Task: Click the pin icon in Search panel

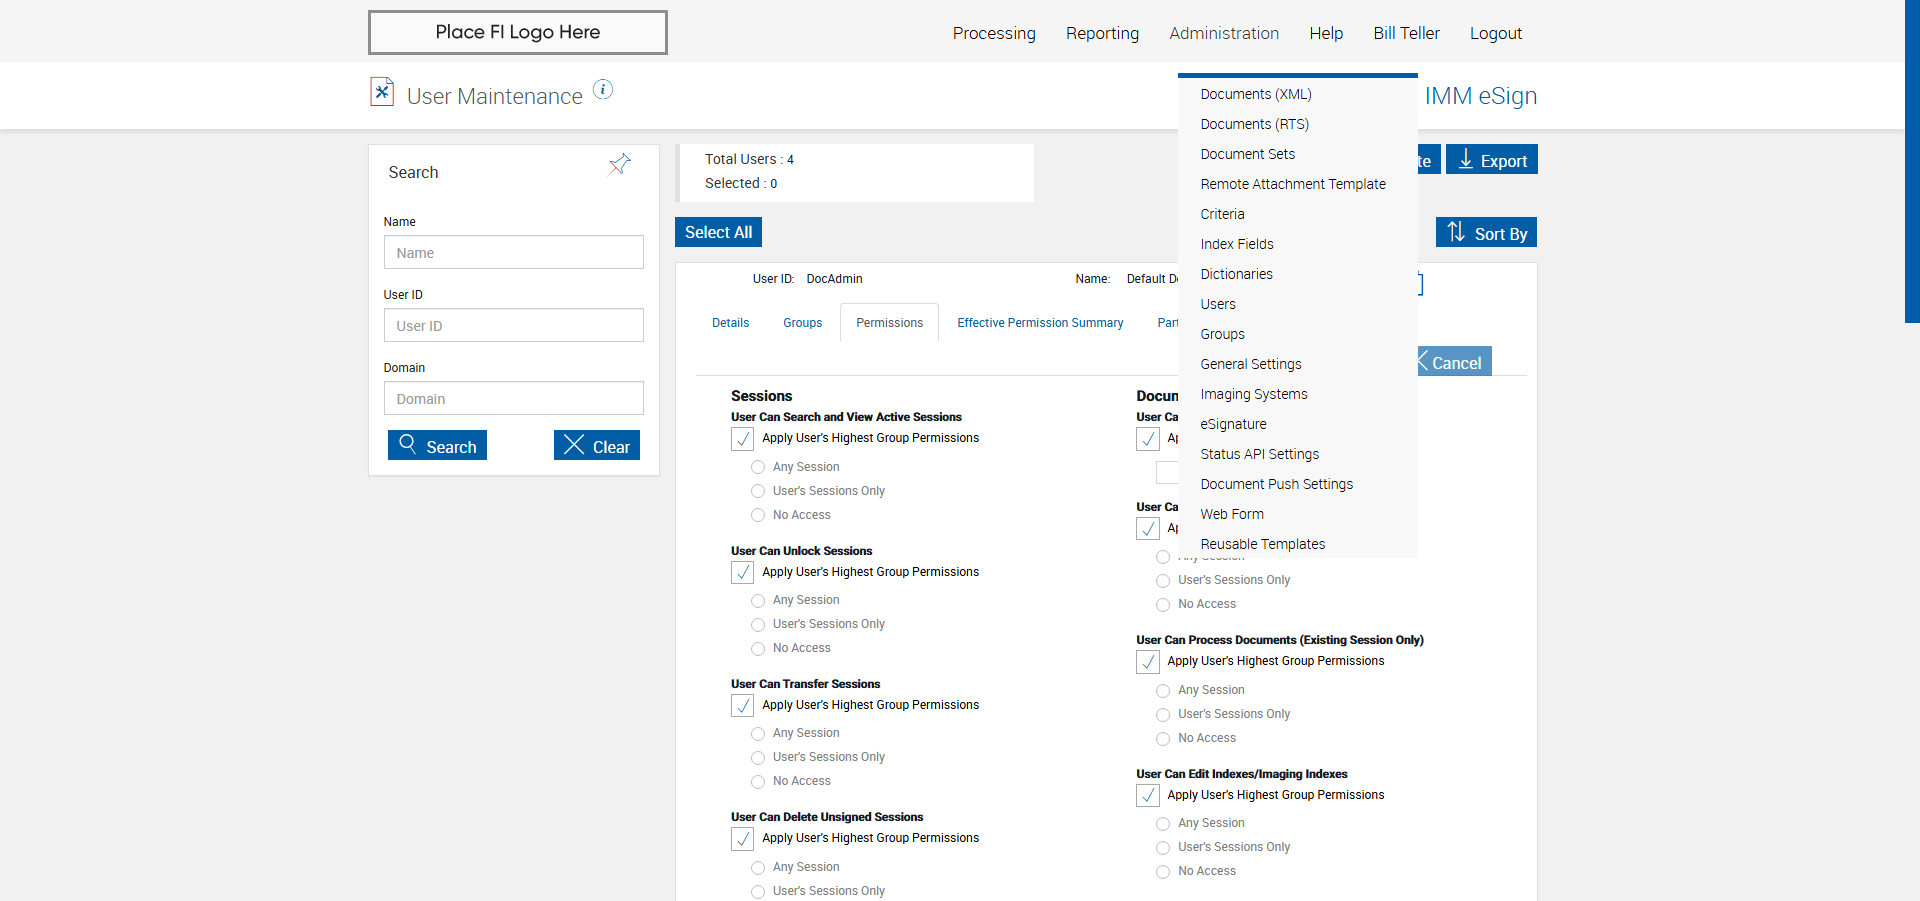Action: tap(620, 164)
